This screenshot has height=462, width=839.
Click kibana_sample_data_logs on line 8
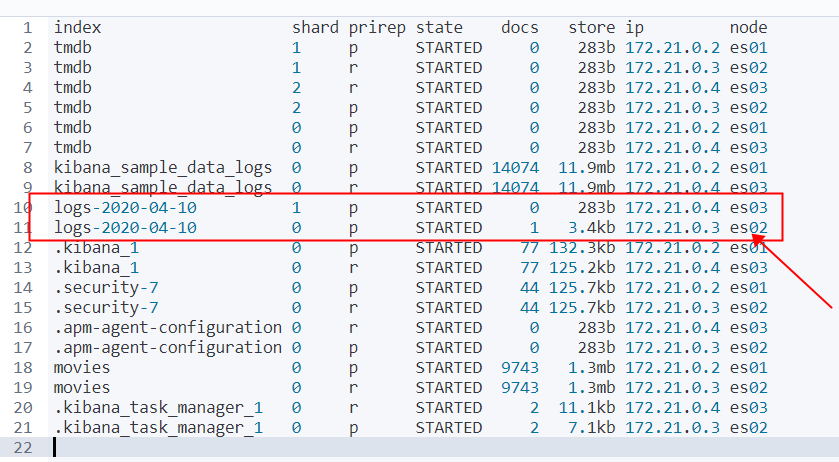coord(163,168)
